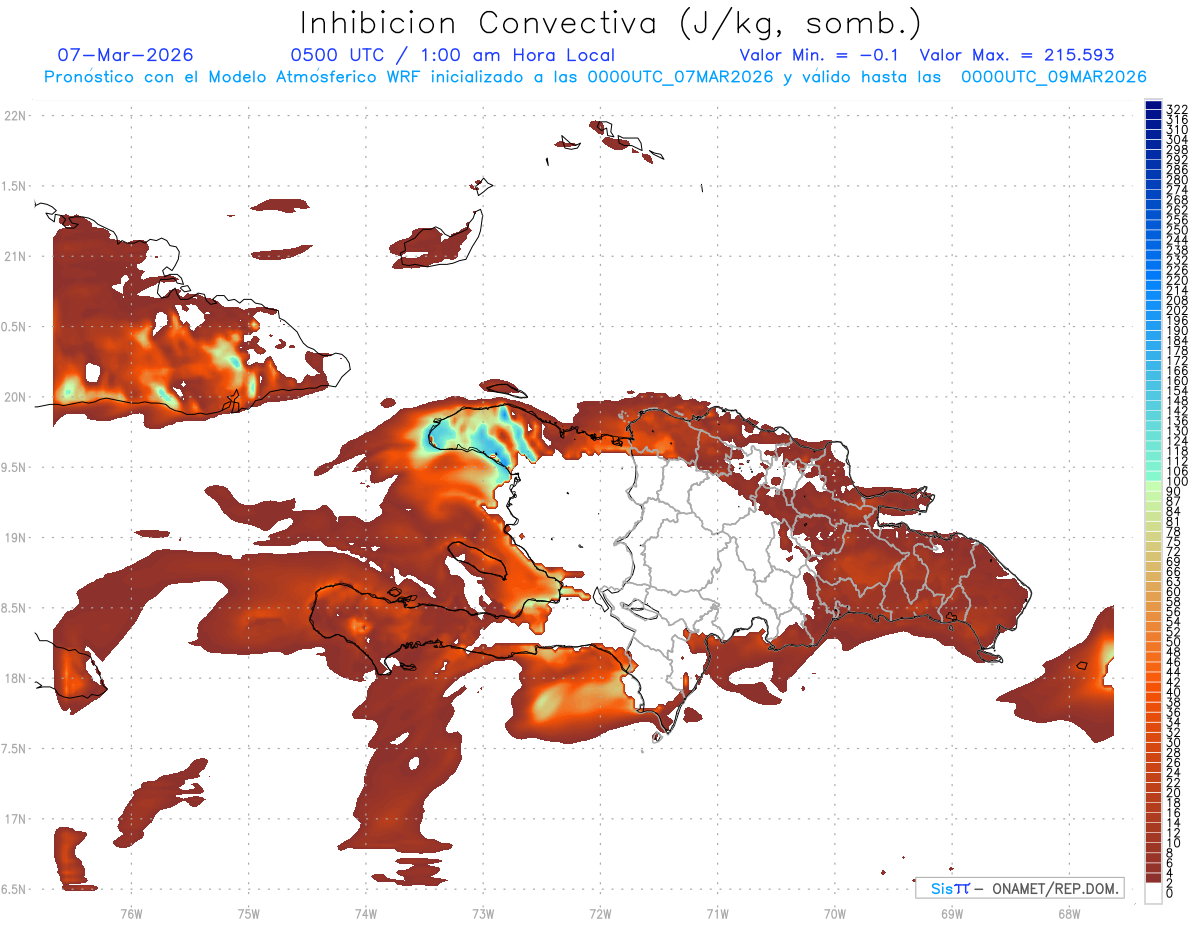Click the '6.5N' latitude label
Viewport: 1200px width, 927px height.
[15, 890]
